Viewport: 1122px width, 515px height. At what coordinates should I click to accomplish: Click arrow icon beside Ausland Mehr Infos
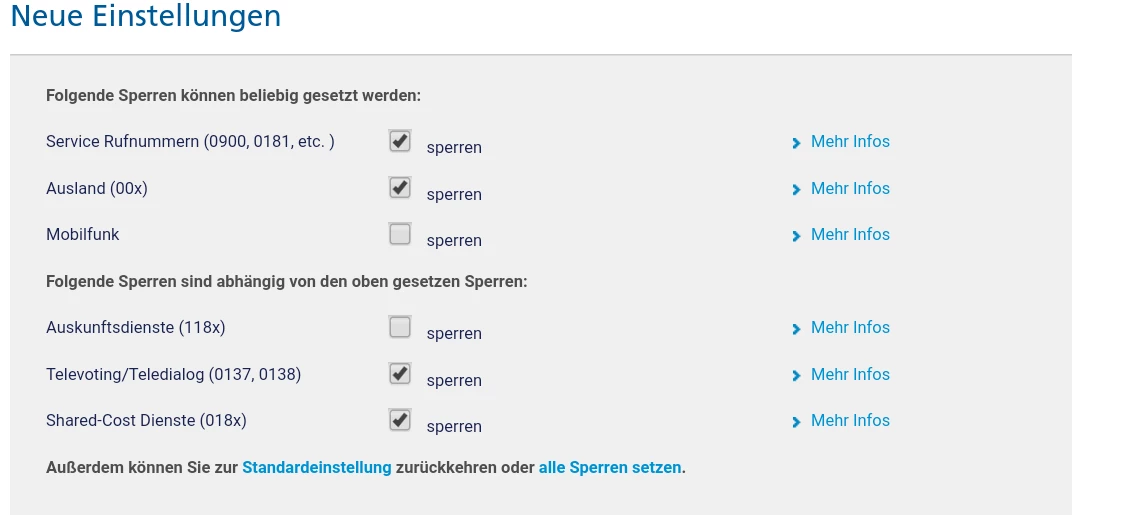(x=796, y=189)
